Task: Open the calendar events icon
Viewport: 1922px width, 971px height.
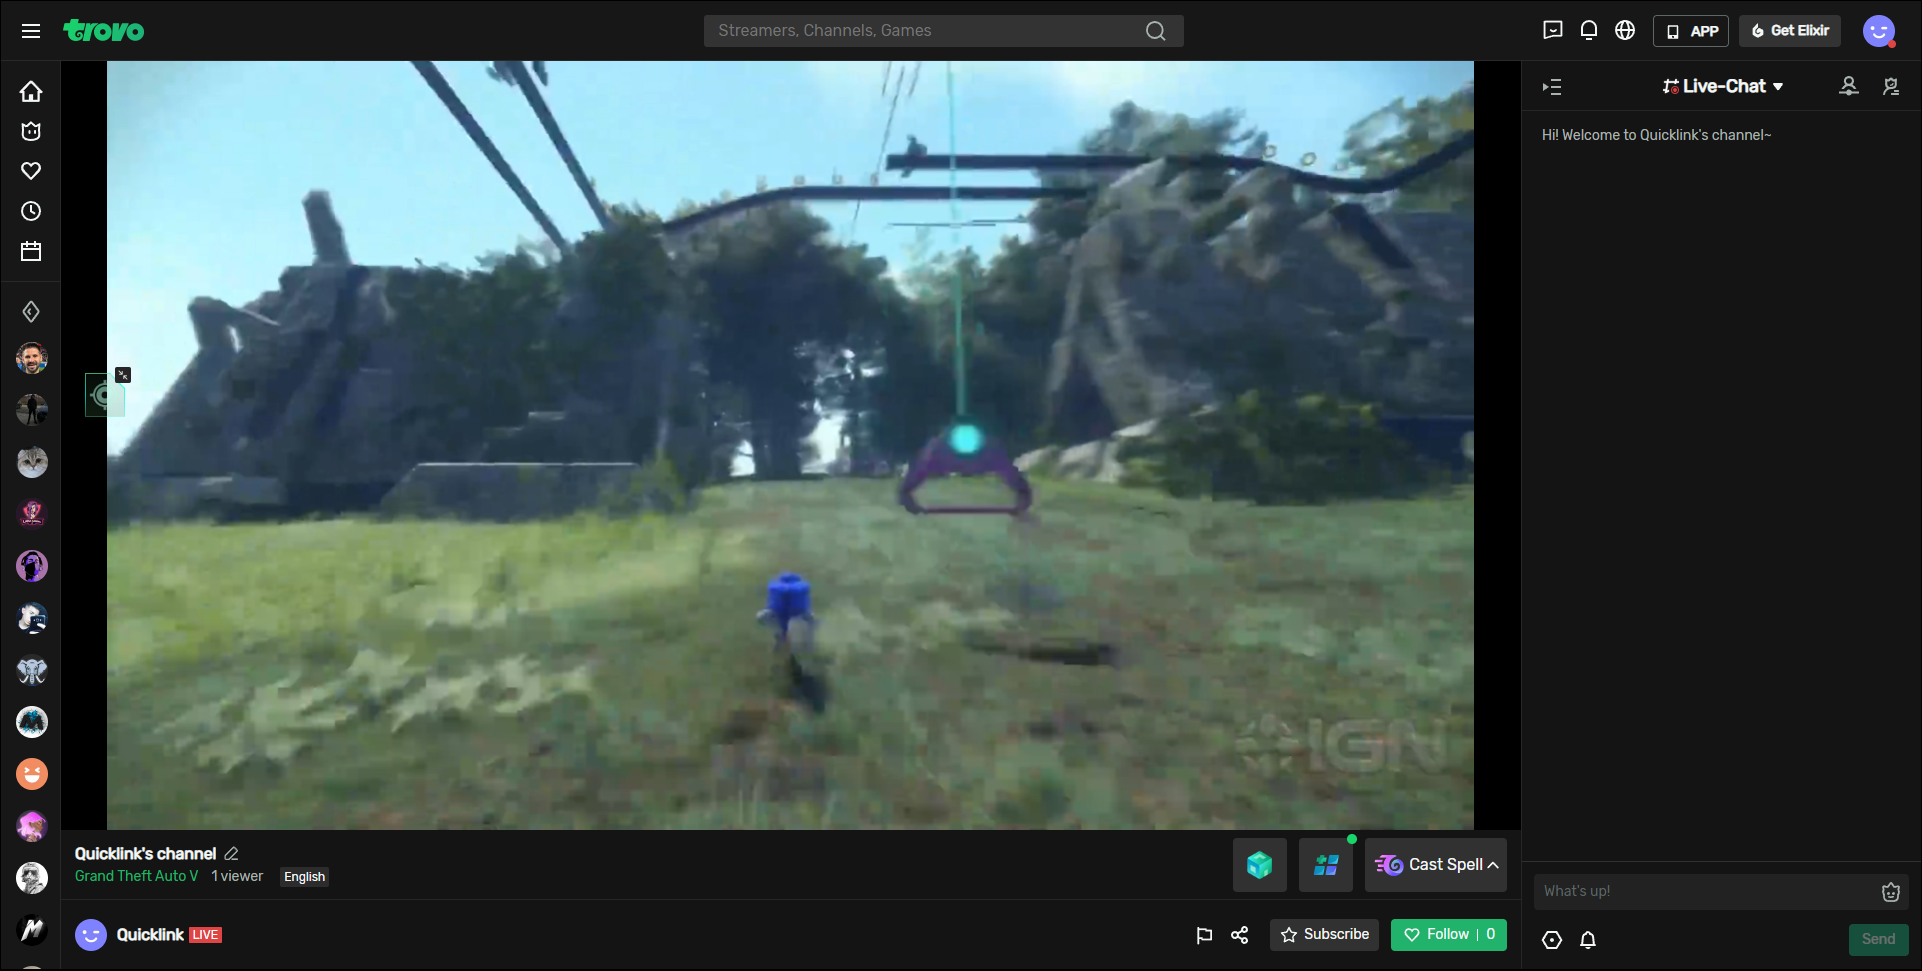Action: (31, 251)
